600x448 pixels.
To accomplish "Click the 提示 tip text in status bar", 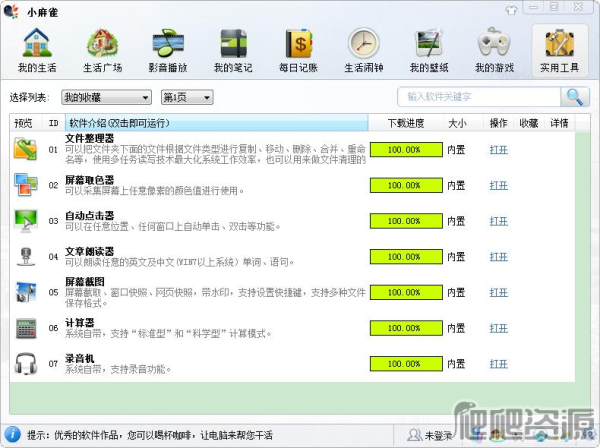I will pos(150,435).
